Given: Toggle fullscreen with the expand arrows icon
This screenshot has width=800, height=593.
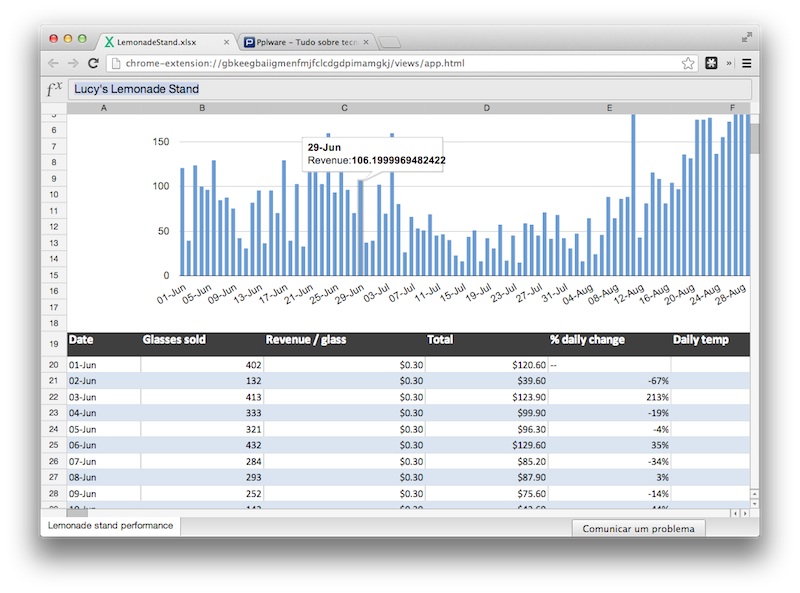Looking at the screenshot, I should (746, 37).
